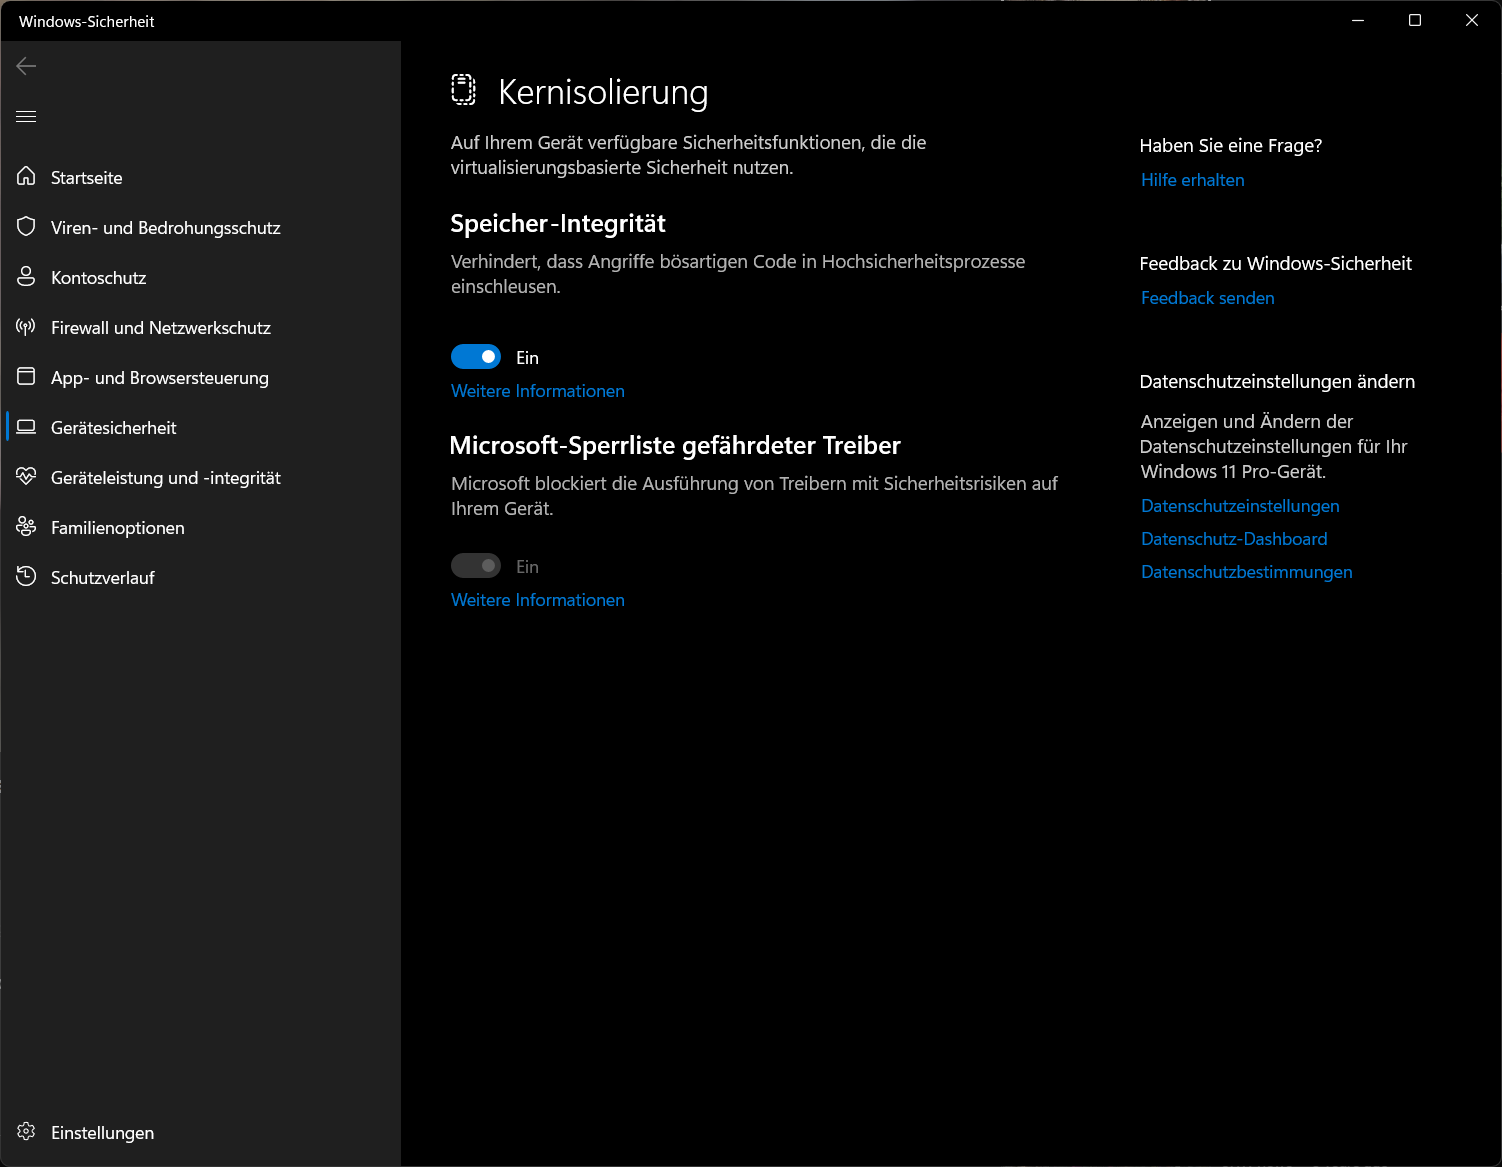This screenshot has width=1502, height=1167.
Task: Click the Kernisolierung page heading
Action: click(603, 92)
